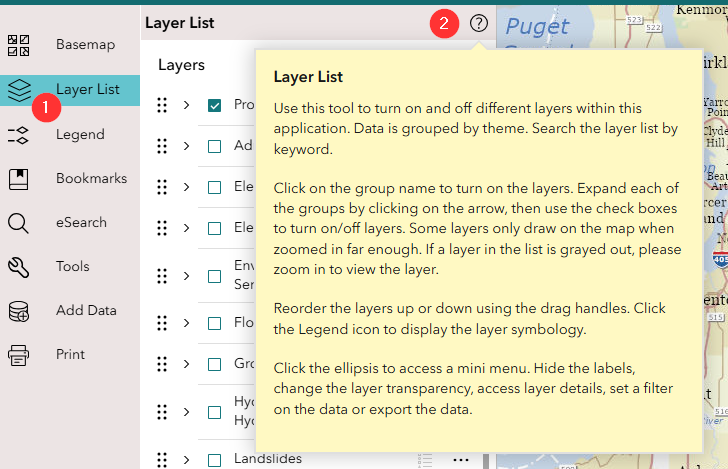Click the Bookmarks book icon
This screenshot has height=469, width=728.
click(19, 179)
